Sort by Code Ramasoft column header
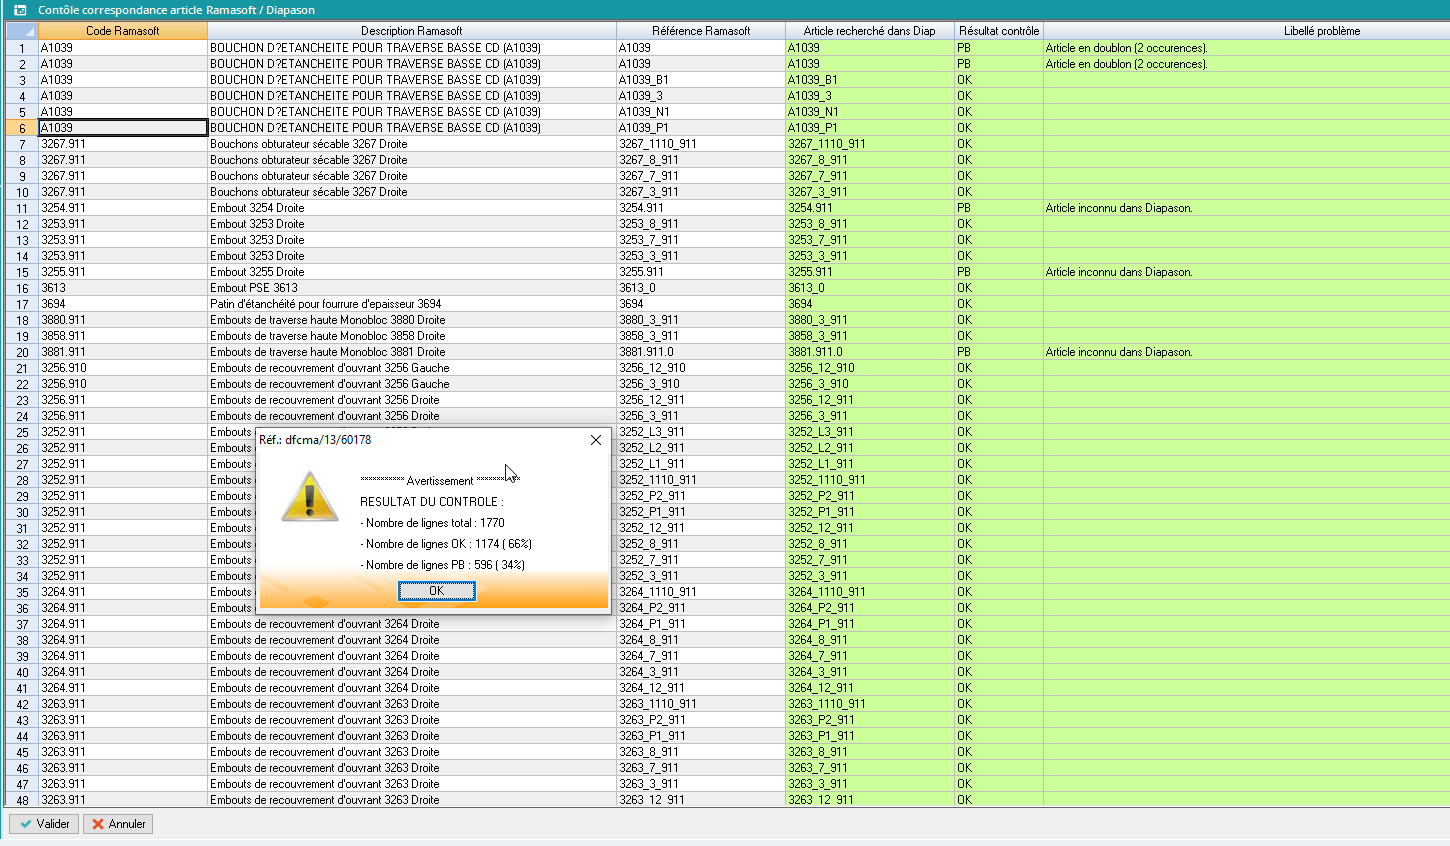This screenshot has width=1450, height=846. click(122, 31)
